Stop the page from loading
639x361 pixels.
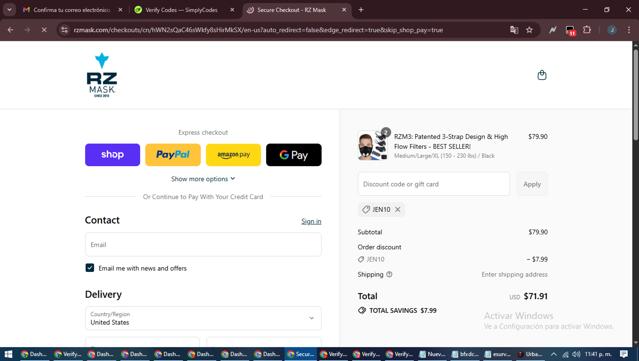[44, 30]
